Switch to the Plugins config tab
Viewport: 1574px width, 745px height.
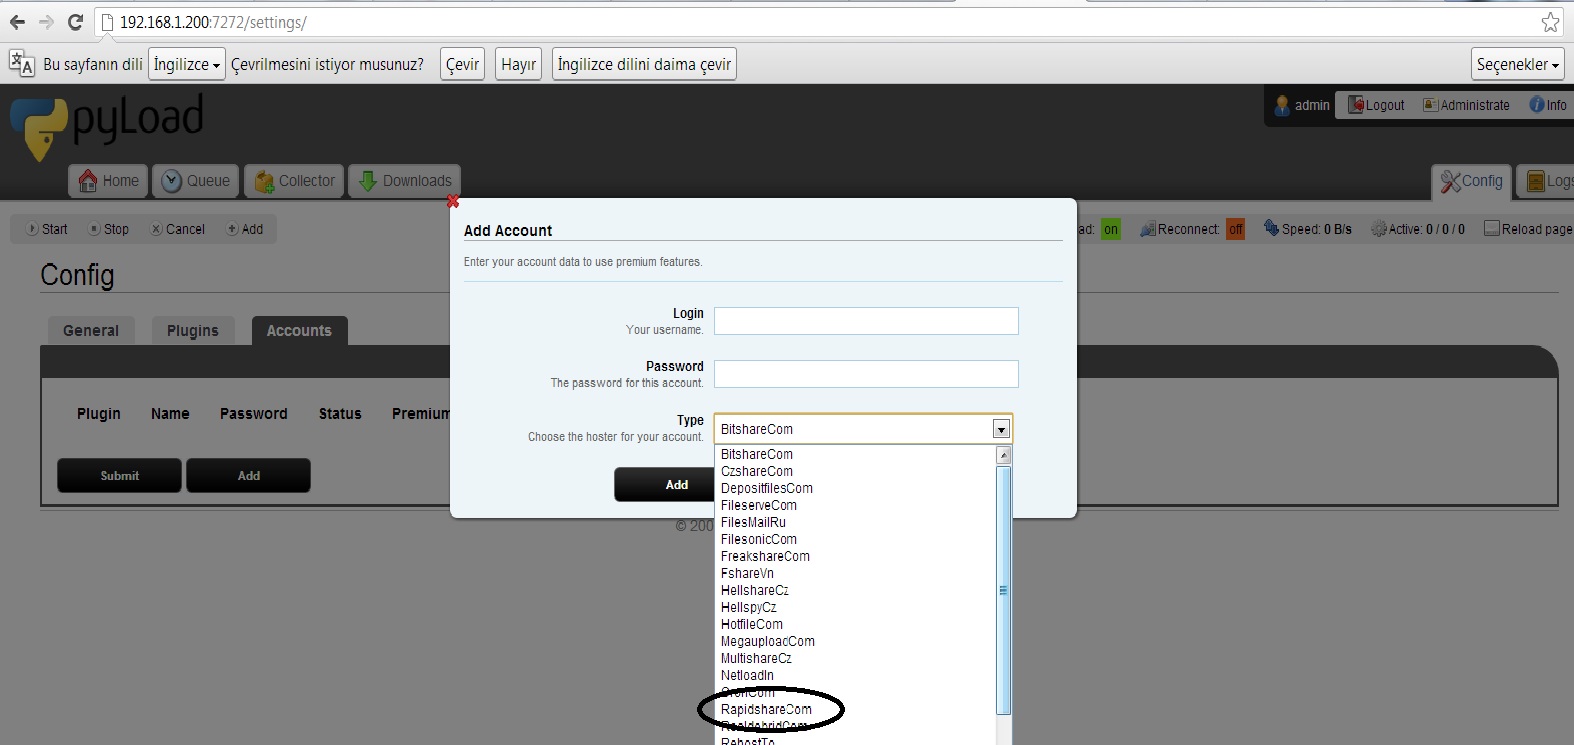pos(193,331)
